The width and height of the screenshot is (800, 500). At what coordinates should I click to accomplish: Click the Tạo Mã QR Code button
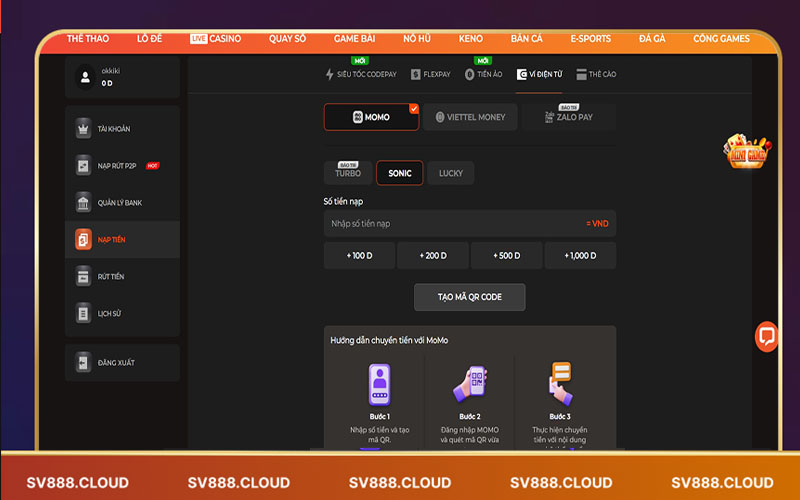pyautogui.click(x=469, y=297)
